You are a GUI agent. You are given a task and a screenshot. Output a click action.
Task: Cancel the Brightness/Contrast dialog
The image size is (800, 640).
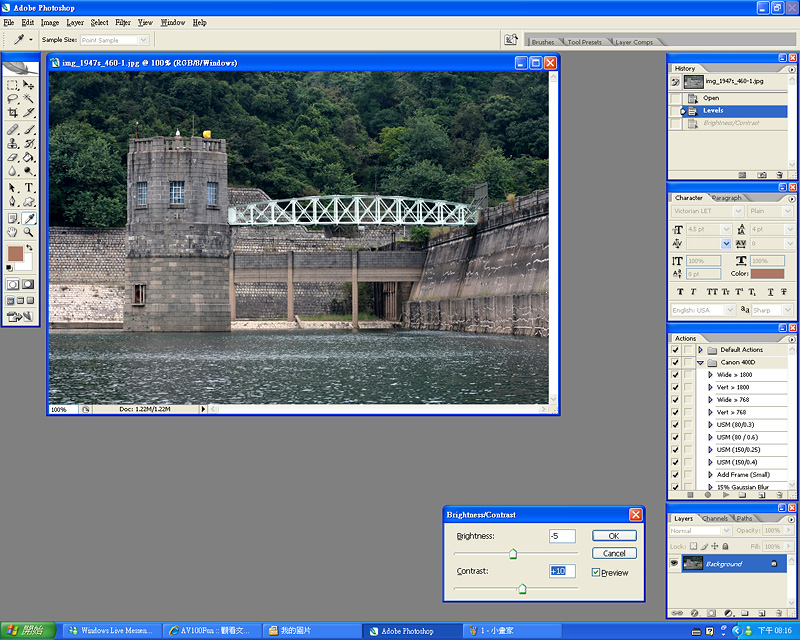(x=614, y=553)
